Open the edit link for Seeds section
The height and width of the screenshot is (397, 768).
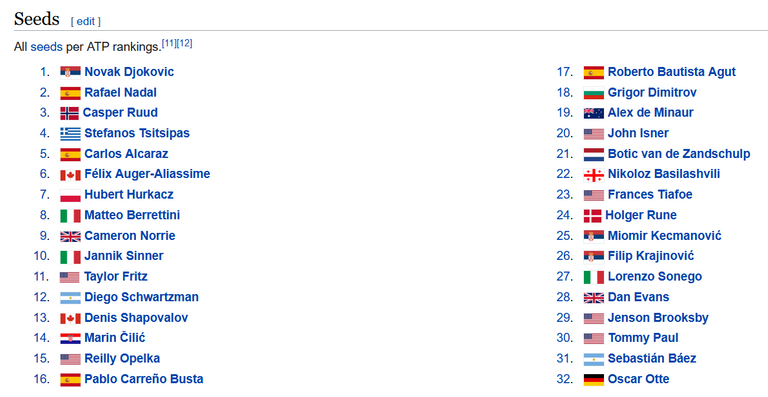click(86, 21)
